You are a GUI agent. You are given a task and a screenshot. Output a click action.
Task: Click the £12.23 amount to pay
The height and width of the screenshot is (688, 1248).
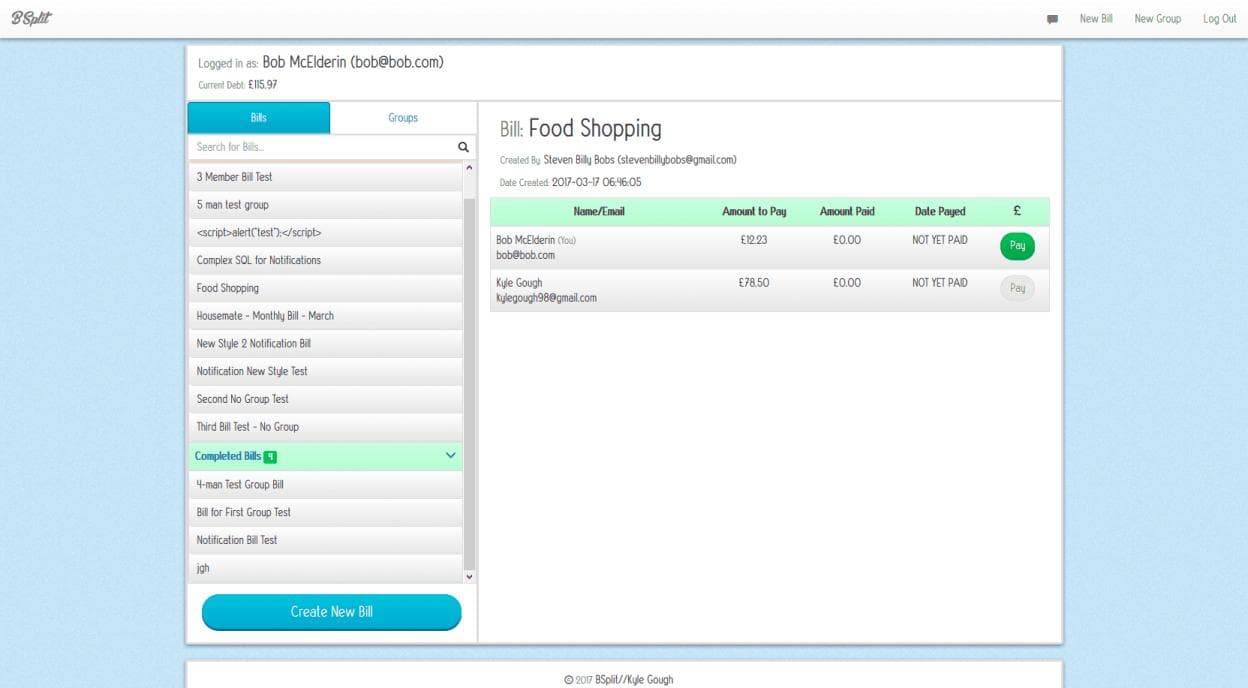point(754,241)
